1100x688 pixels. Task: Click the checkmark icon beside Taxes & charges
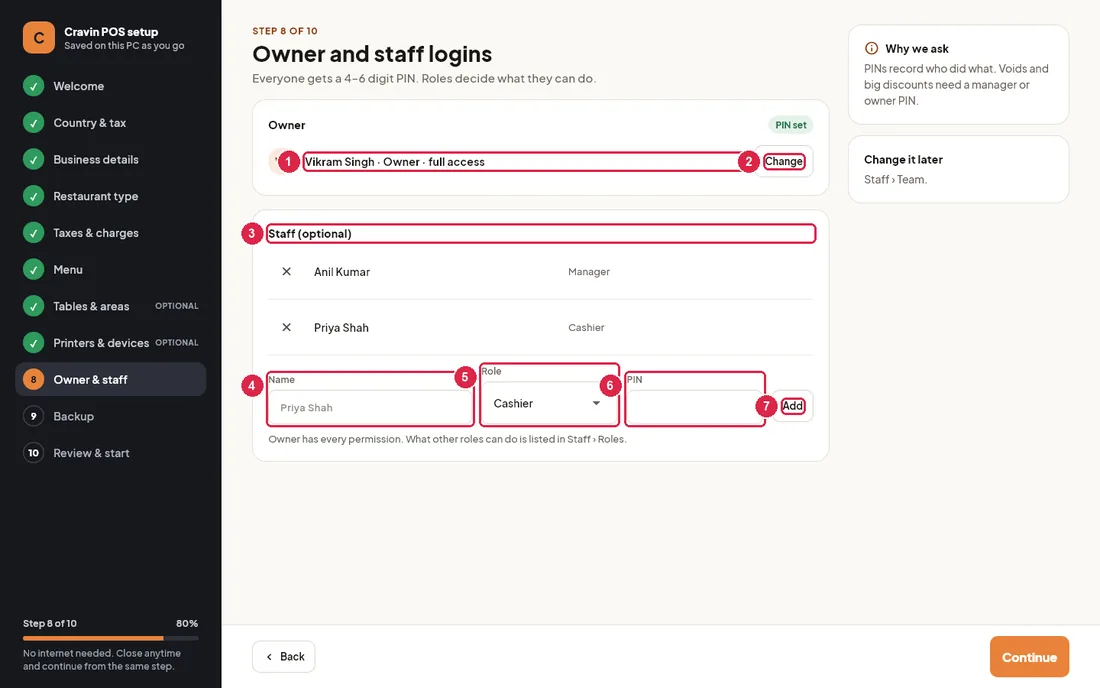pos(33,233)
